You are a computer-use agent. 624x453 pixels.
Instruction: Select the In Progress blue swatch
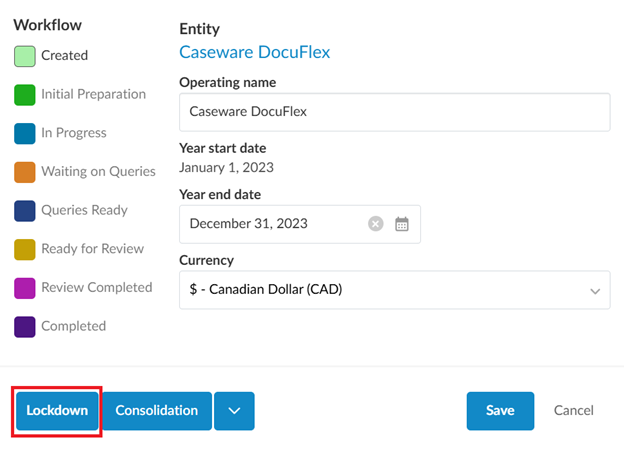25,133
